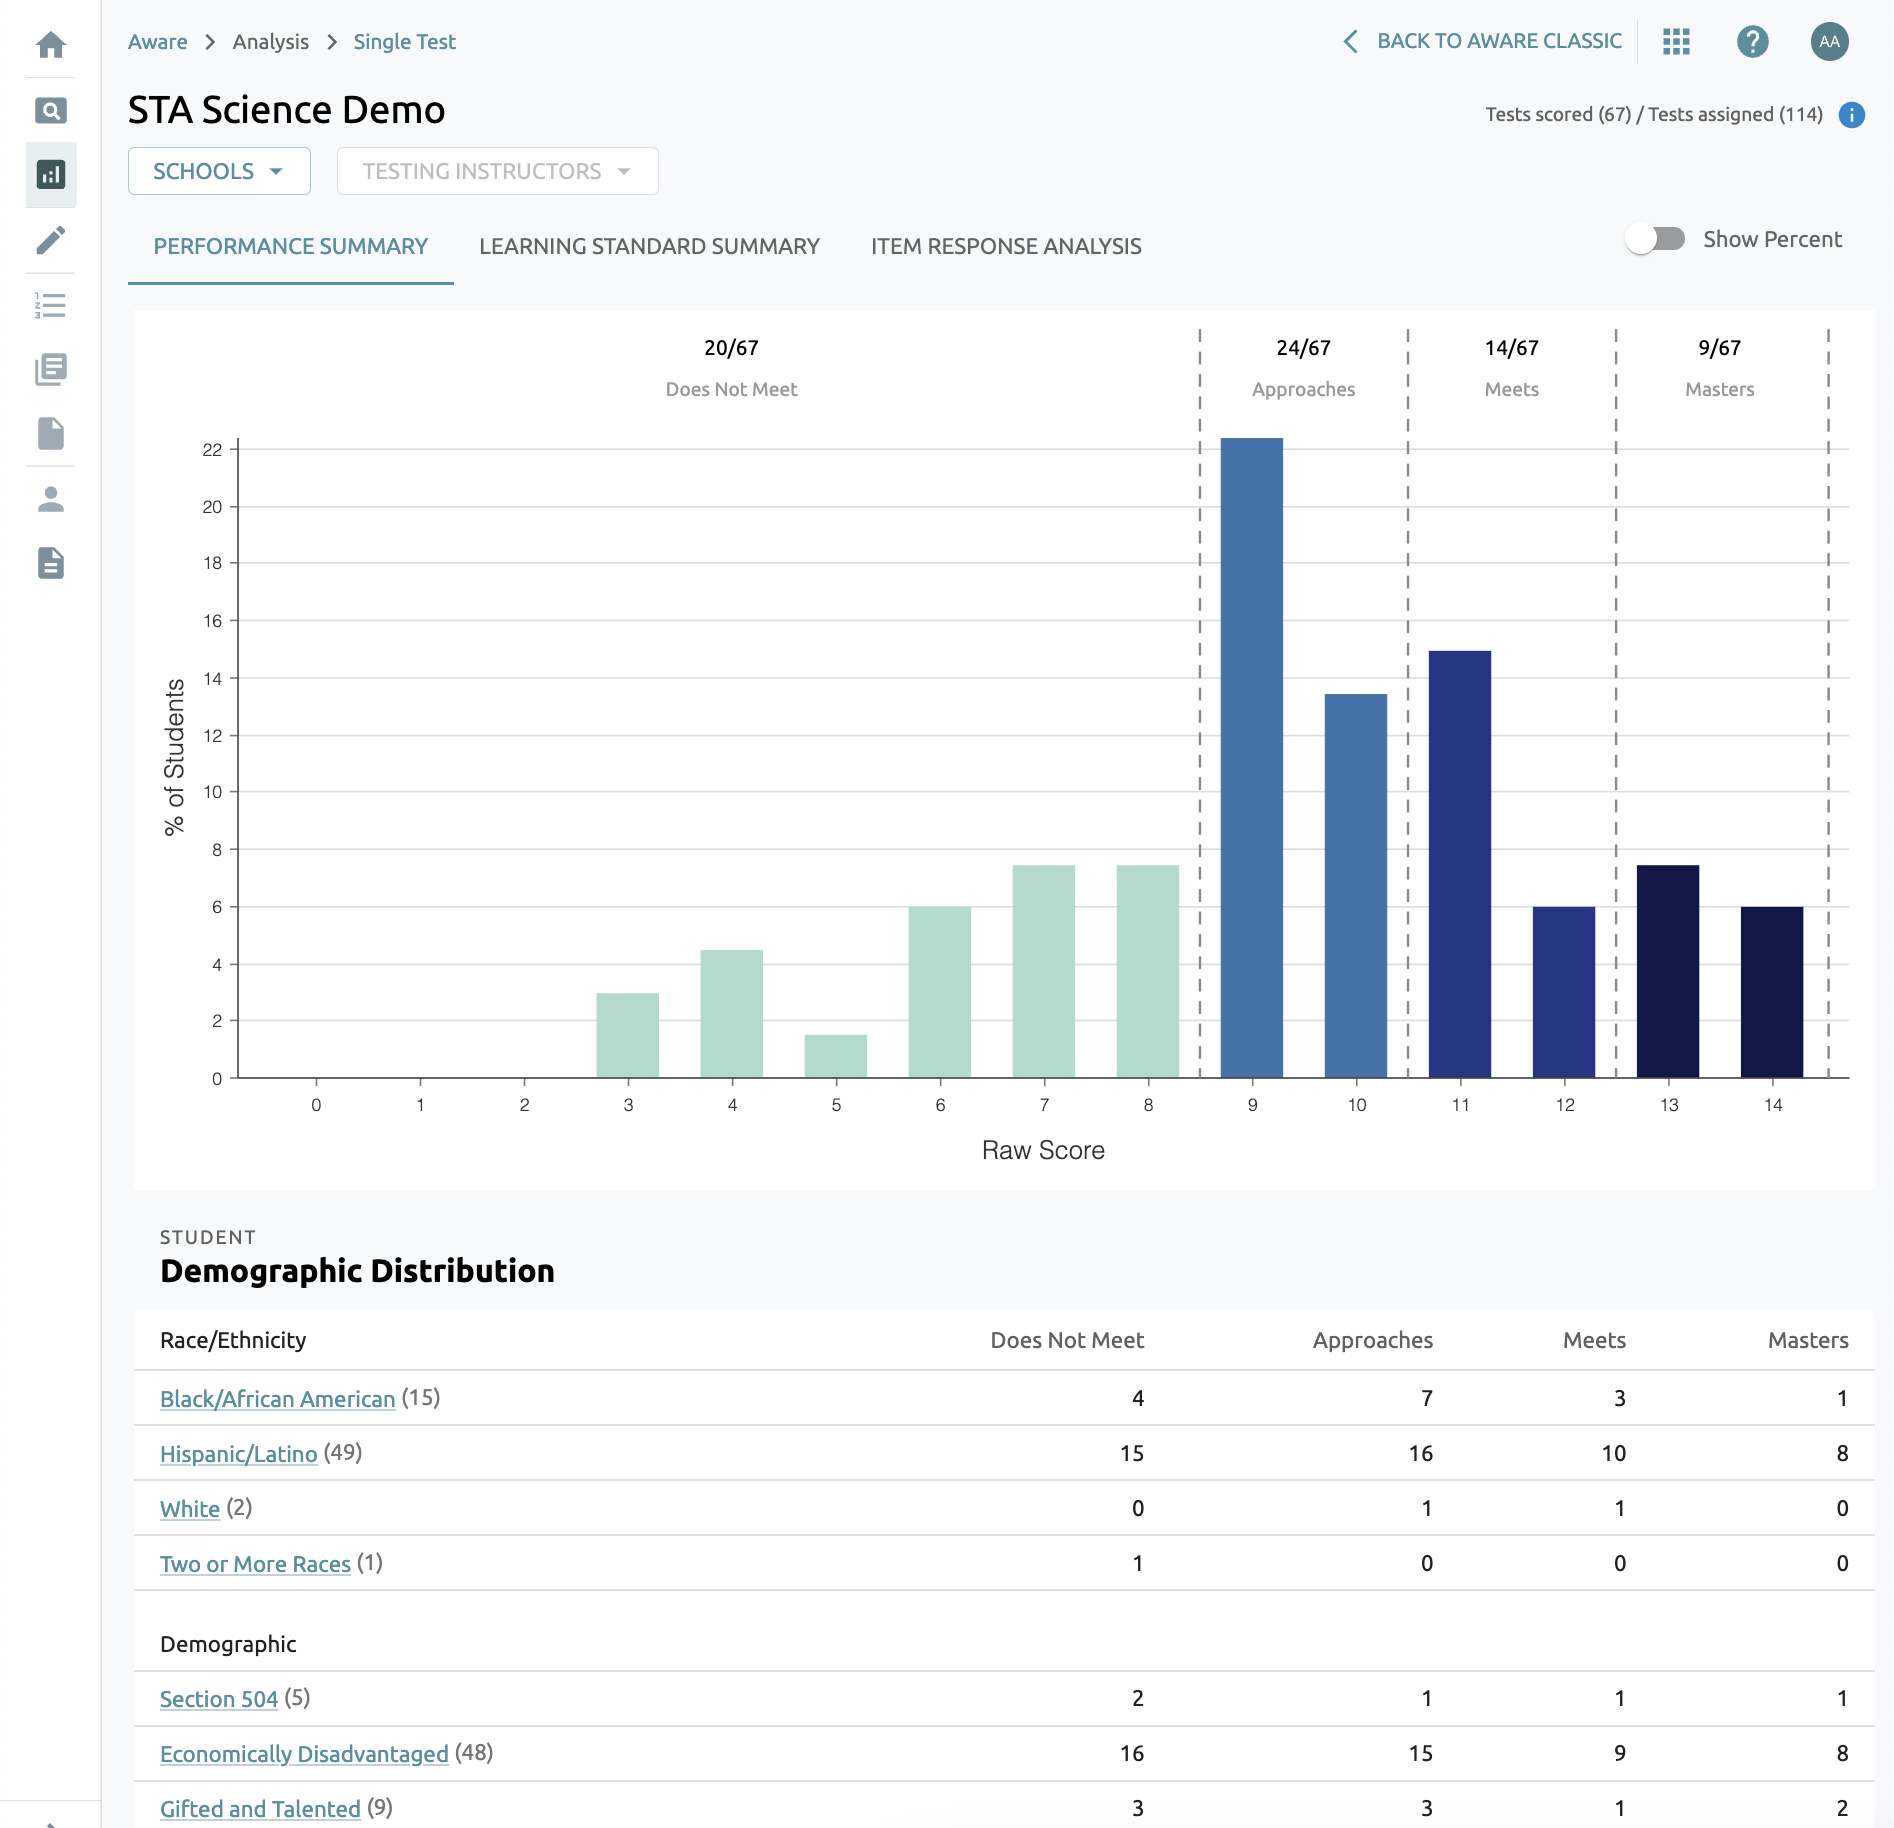Click the Aware breadcrumb link
Viewport: 1894px width, 1828px height.
coord(158,42)
